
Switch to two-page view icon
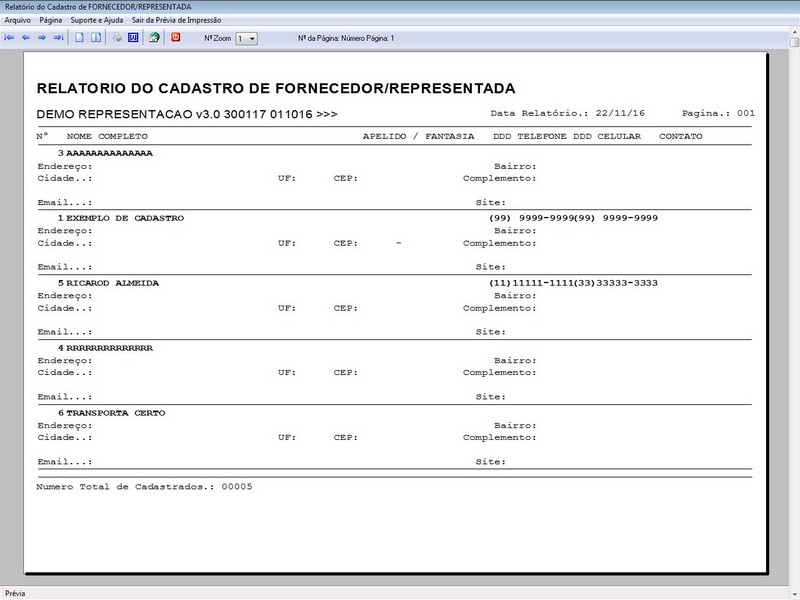point(96,38)
